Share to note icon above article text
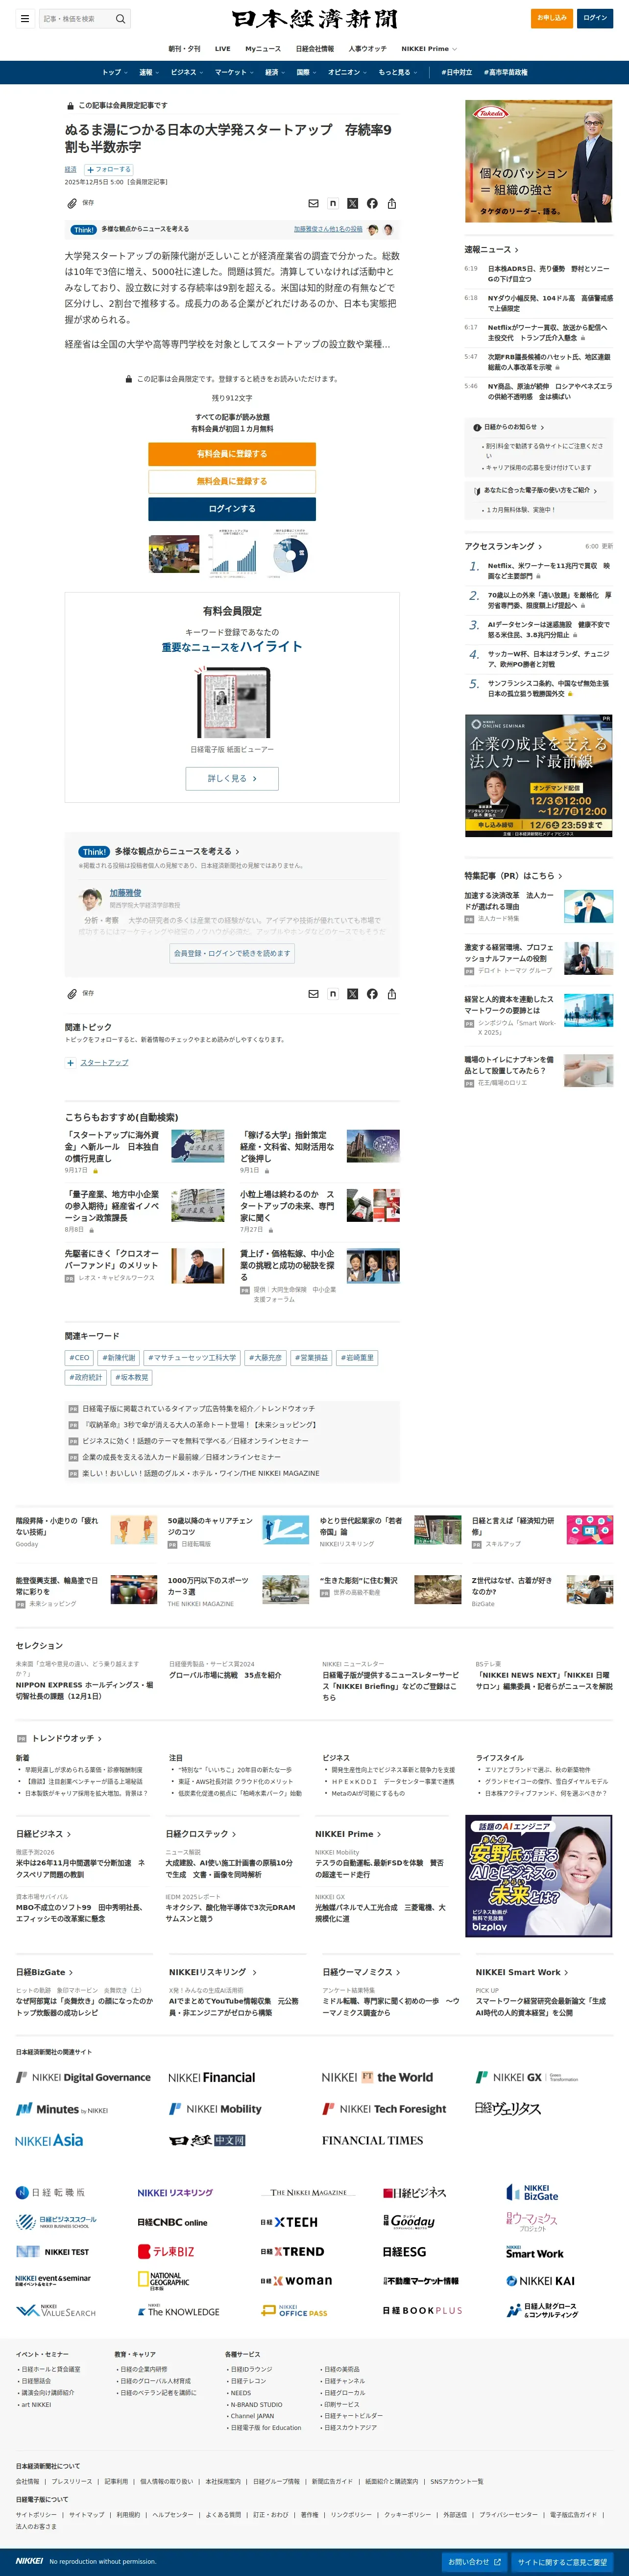 click(x=333, y=203)
